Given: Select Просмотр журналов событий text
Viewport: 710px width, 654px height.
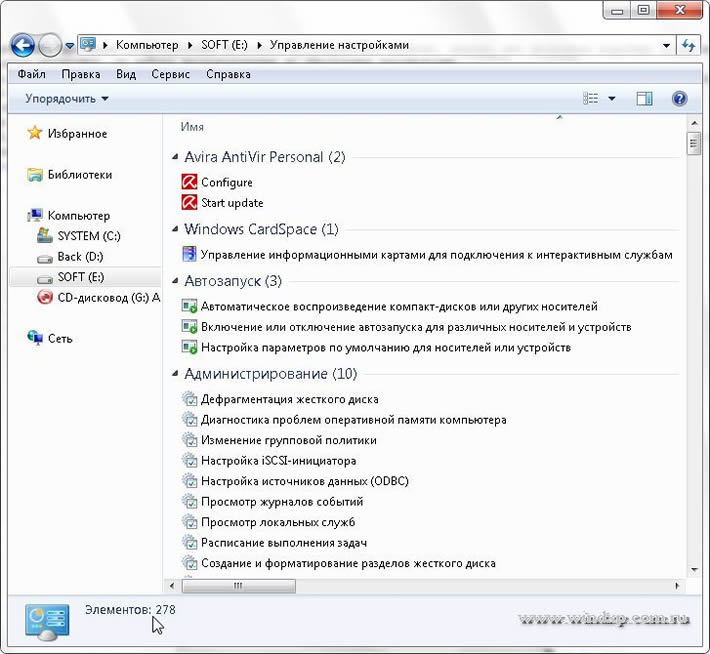Looking at the screenshot, I should pyautogui.click(x=282, y=502).
